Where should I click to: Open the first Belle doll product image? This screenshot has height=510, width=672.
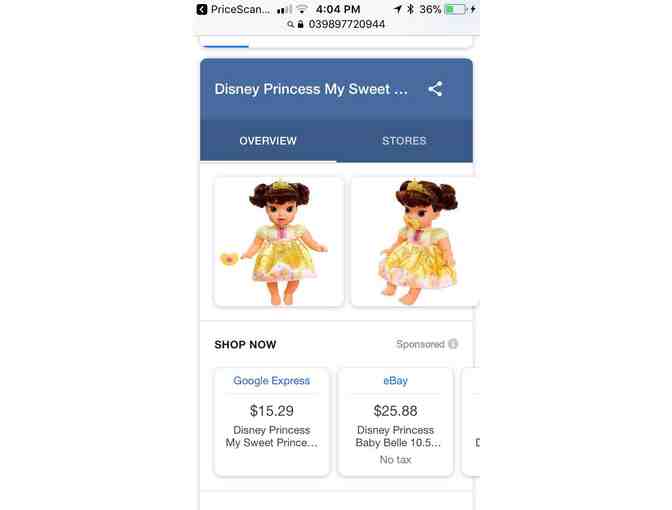(x=279, y=242)
